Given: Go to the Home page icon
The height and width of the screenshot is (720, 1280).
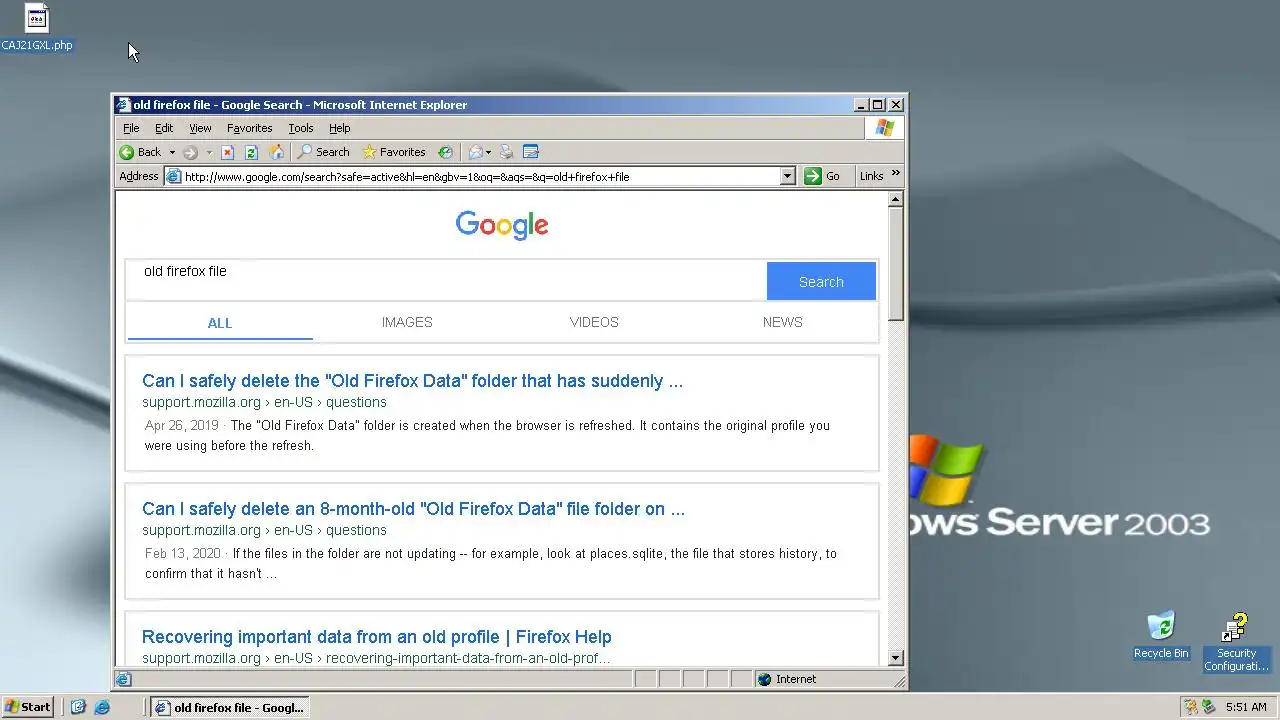Looking at the screenshot, I should click(x=276, y=152).
